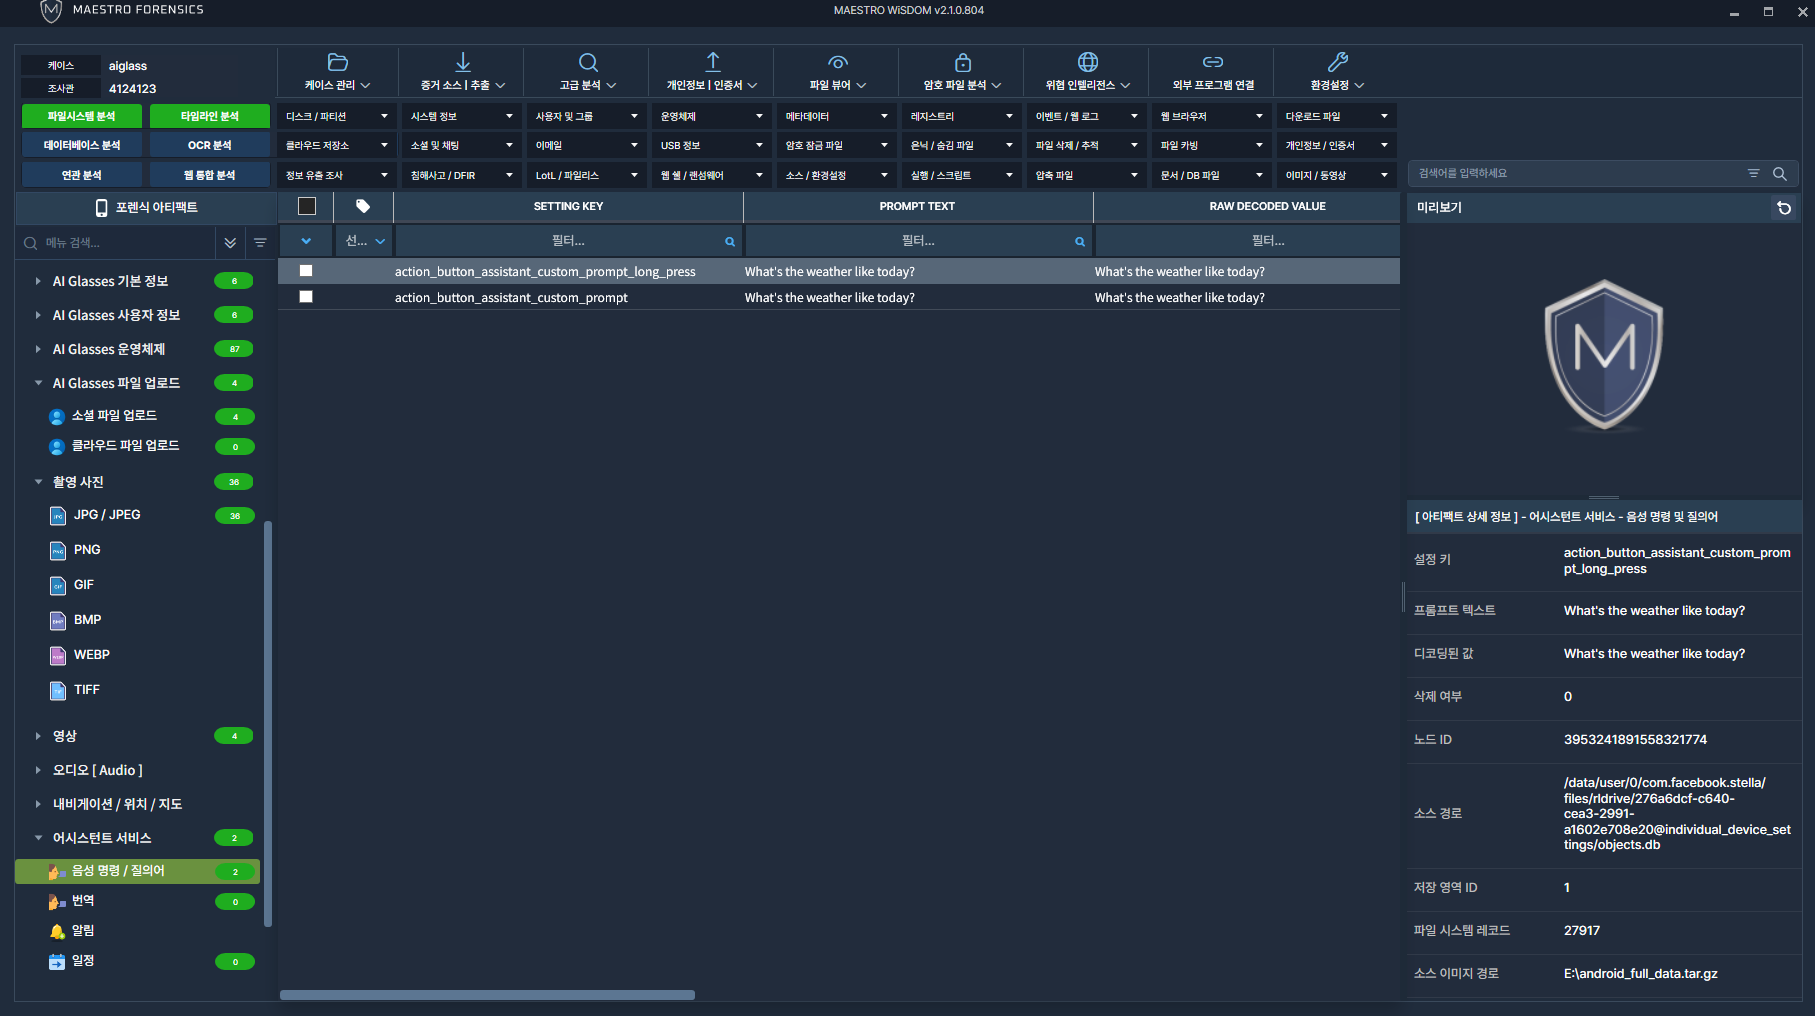Toggle the select-all checkbox in table header
1815x1016 pixels.
click(307, 206)
